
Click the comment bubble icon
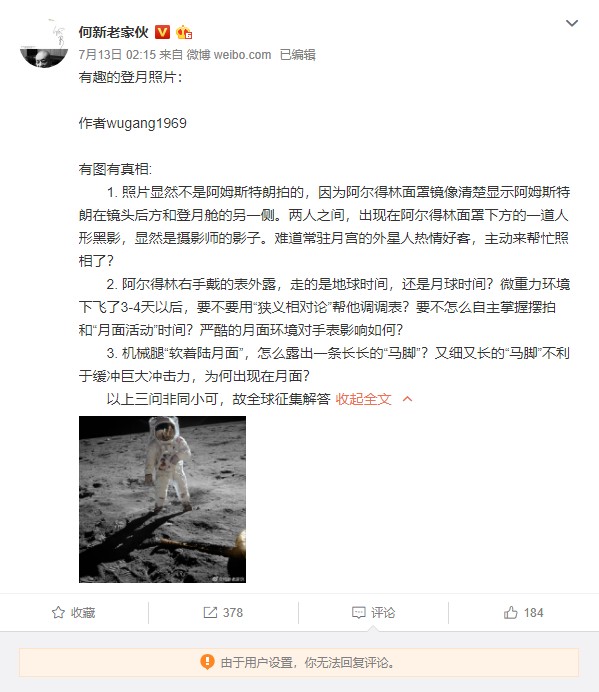pyautogui.click(x=358, y=613)
